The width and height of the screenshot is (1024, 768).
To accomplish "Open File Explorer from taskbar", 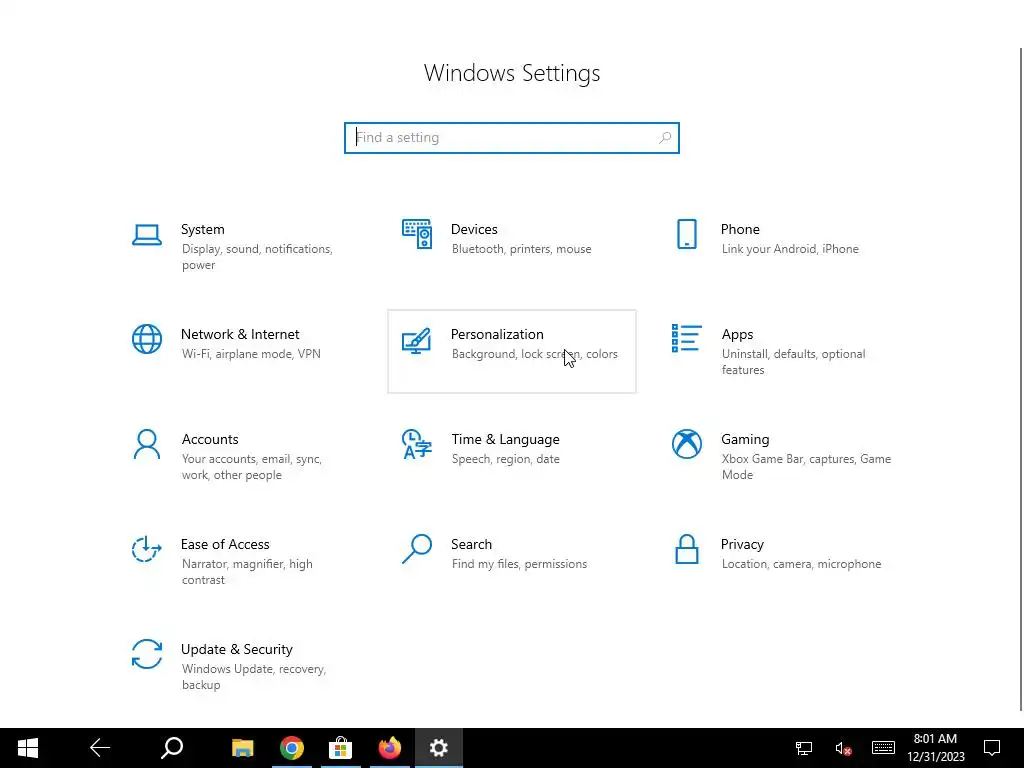I will tap(242, 748).
